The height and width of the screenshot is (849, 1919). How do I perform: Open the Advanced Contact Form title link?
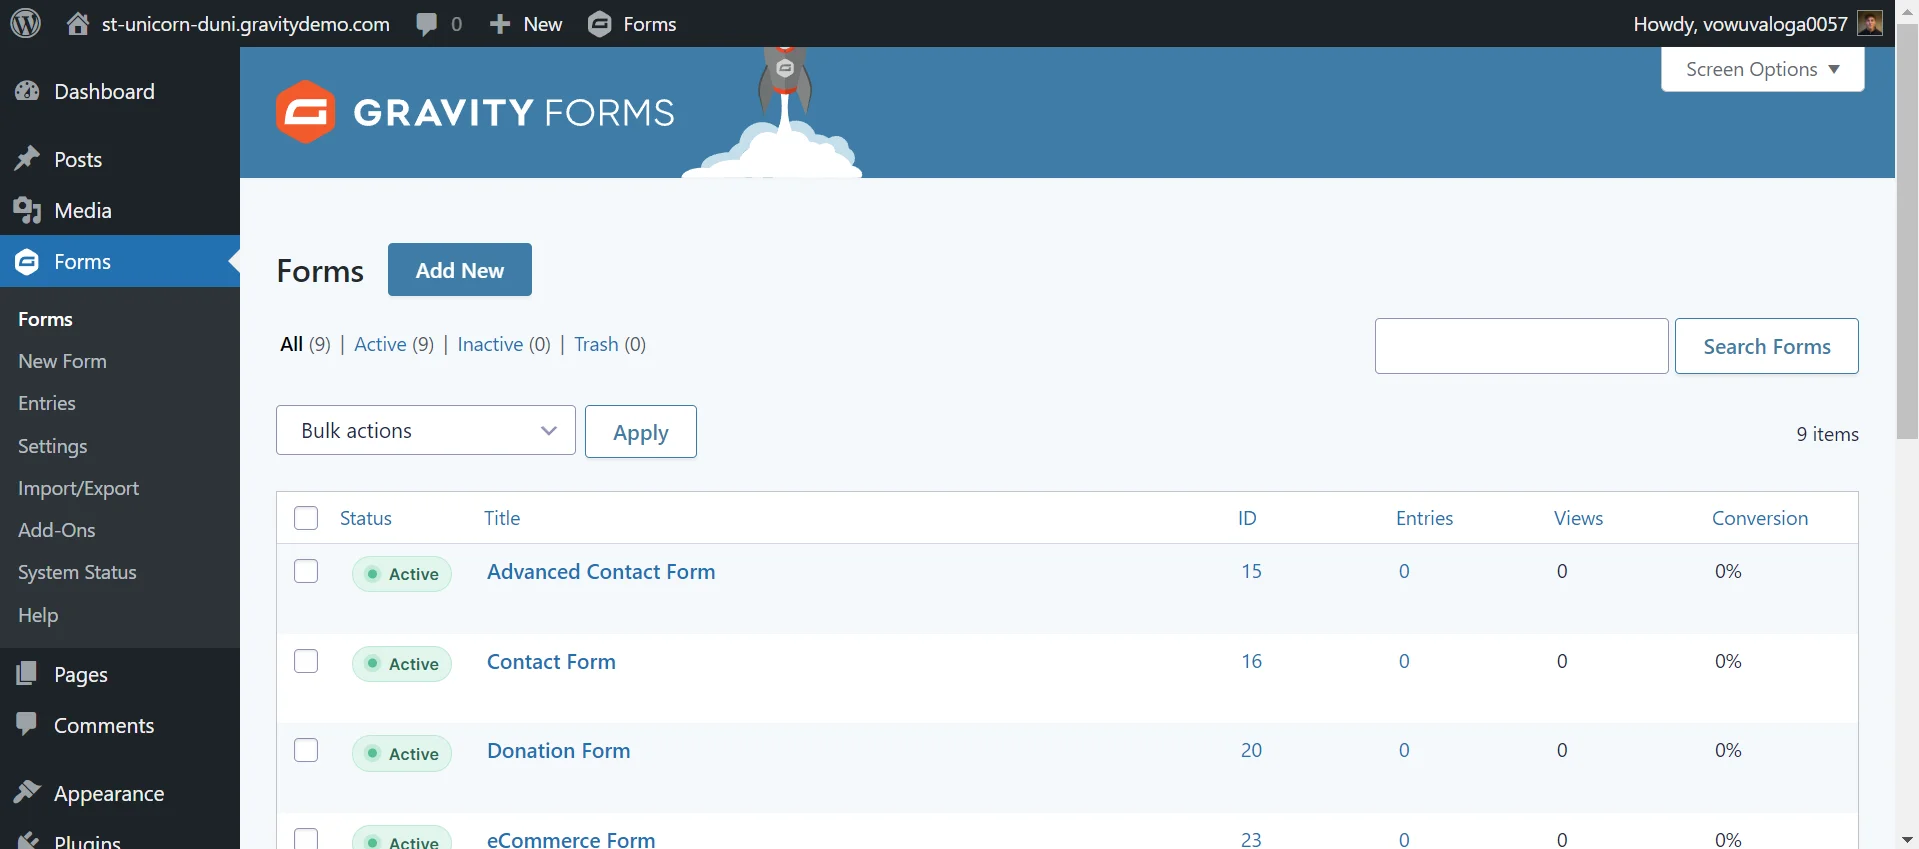[601, 571]
